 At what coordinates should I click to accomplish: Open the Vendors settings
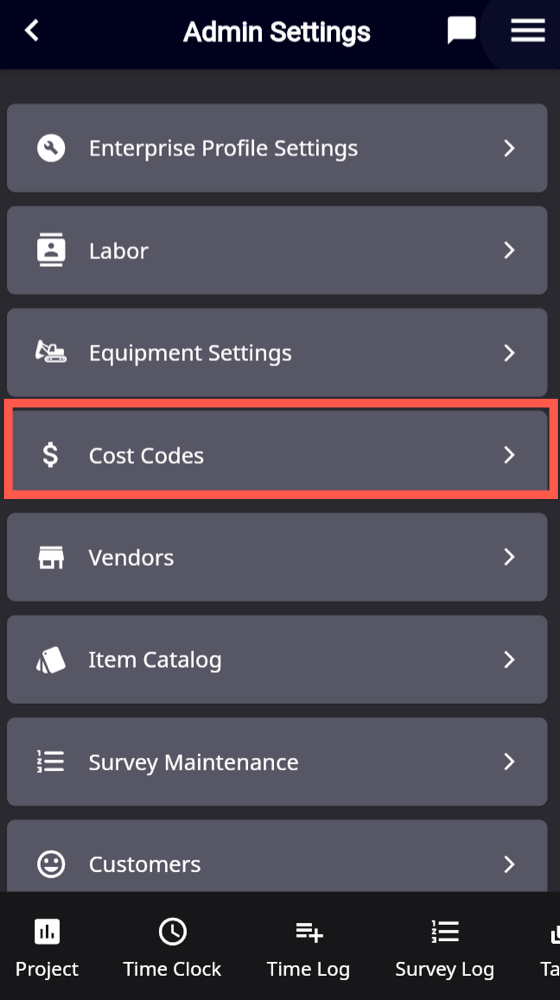click(x=277, y=557)
